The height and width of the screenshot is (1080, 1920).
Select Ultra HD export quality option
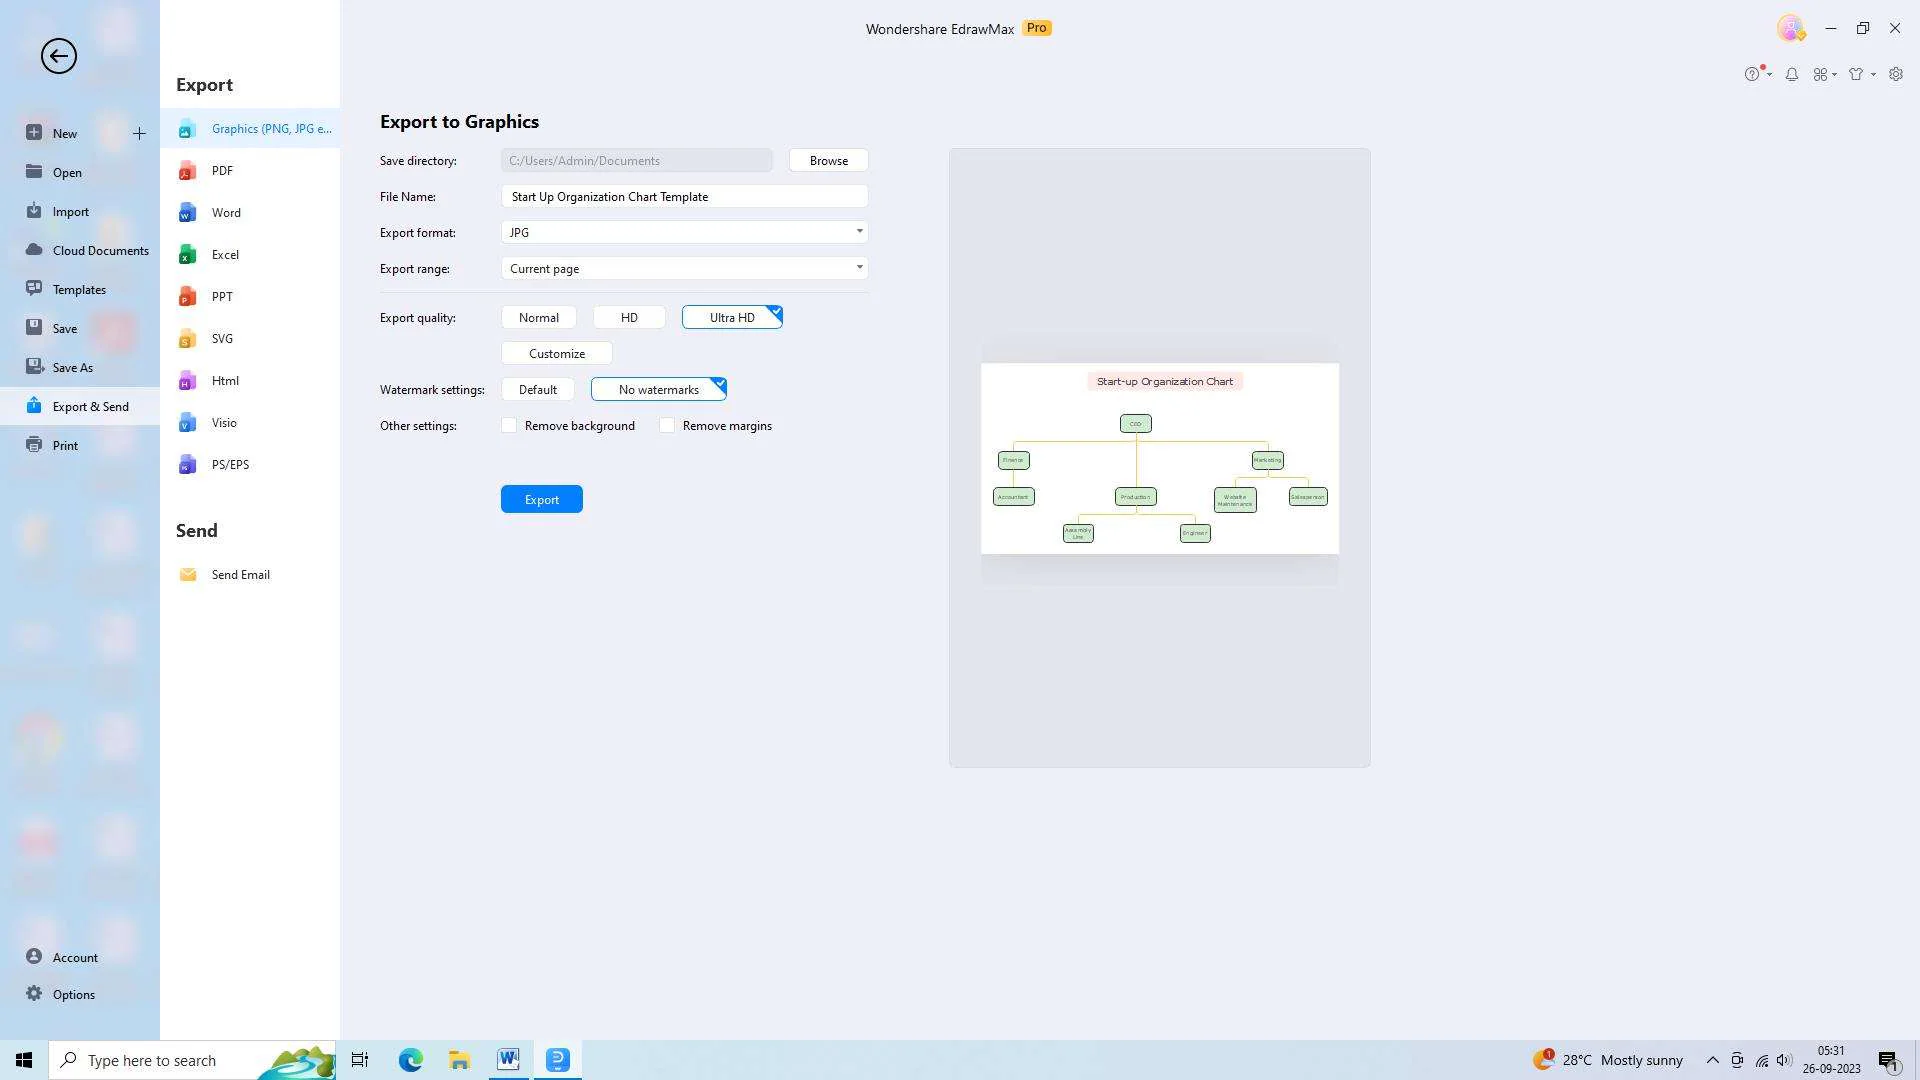point(732,316)
